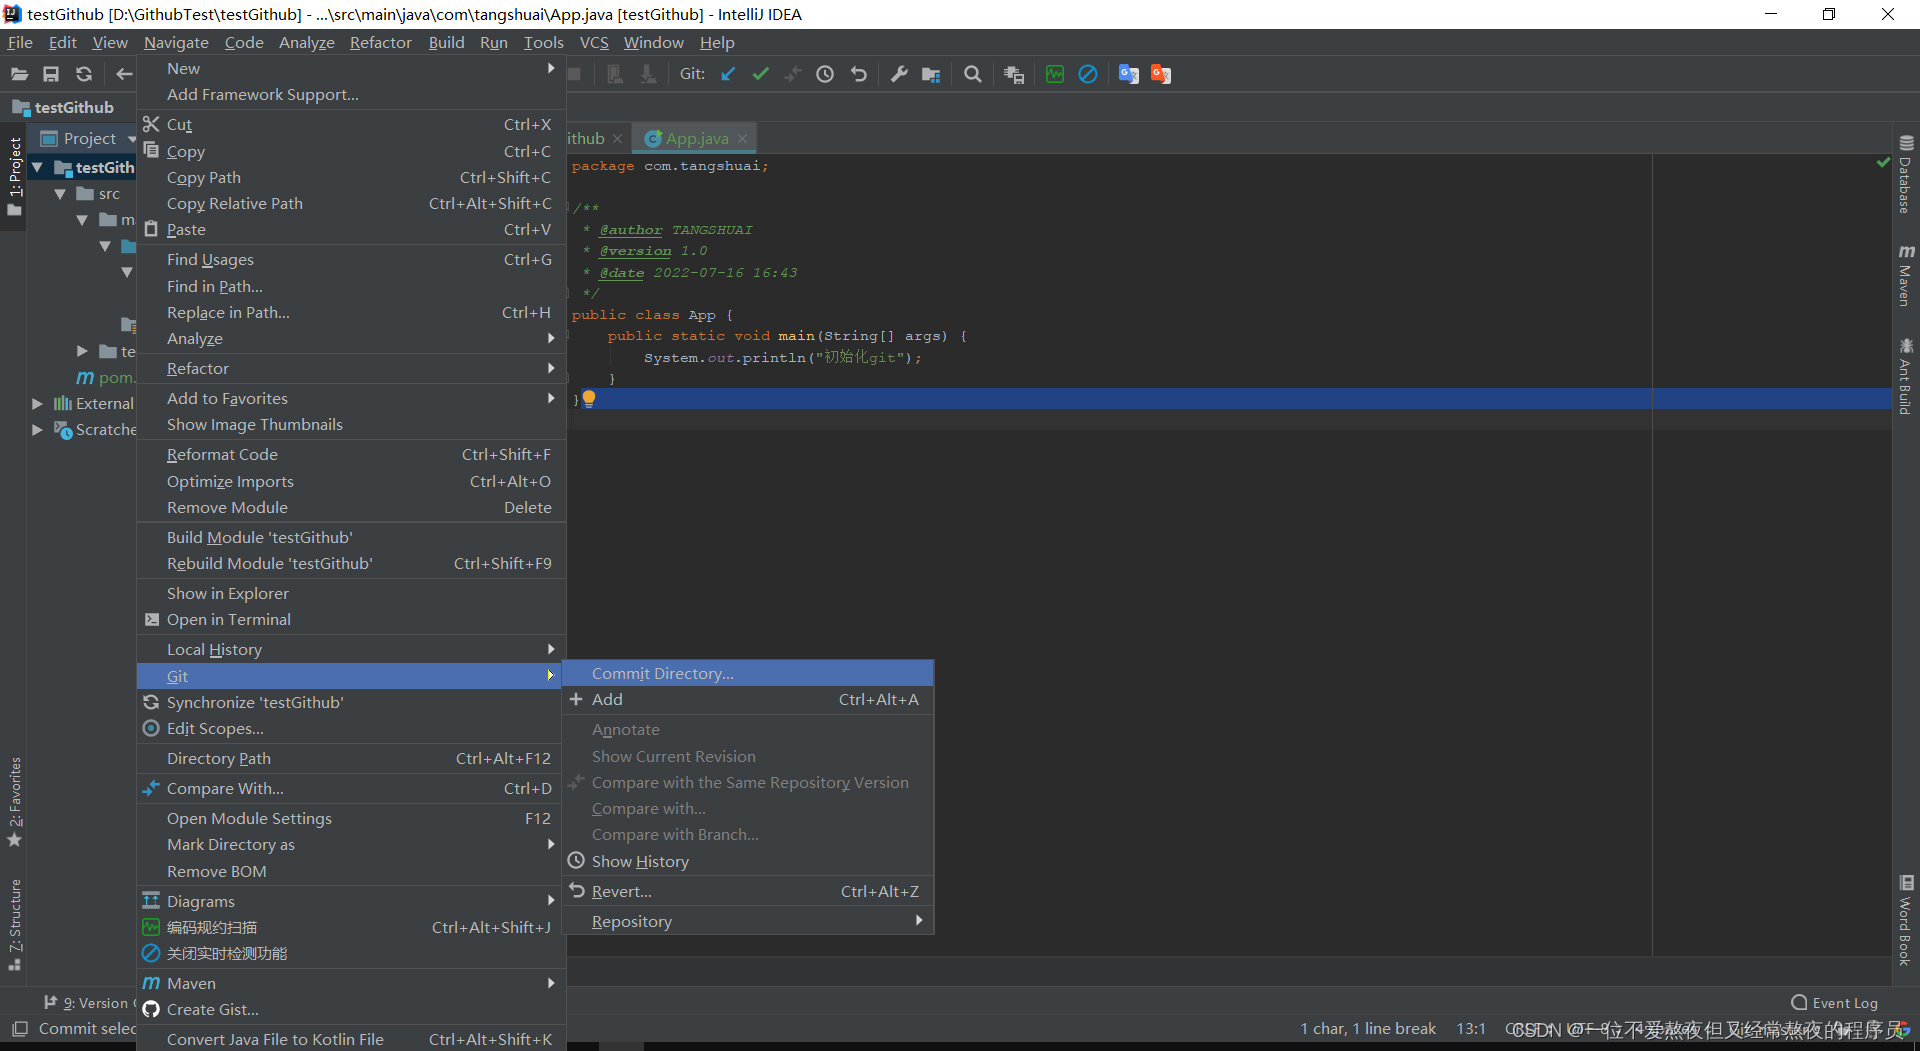Open the Word Book side panel

pos(1906,921)
